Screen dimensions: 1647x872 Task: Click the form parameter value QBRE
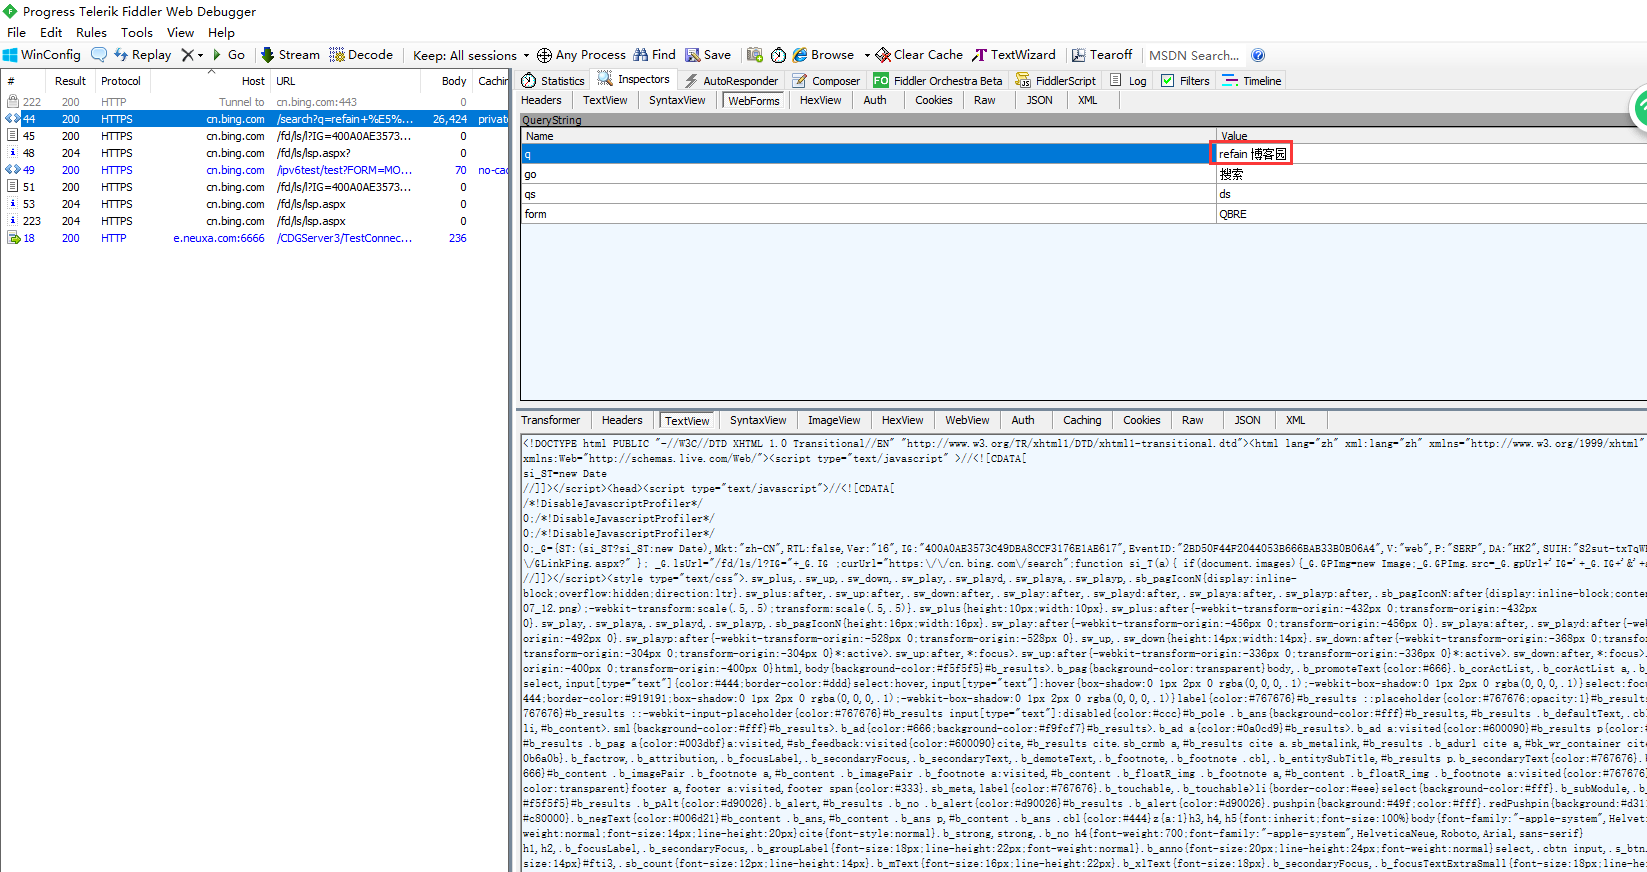(1232, 214)
